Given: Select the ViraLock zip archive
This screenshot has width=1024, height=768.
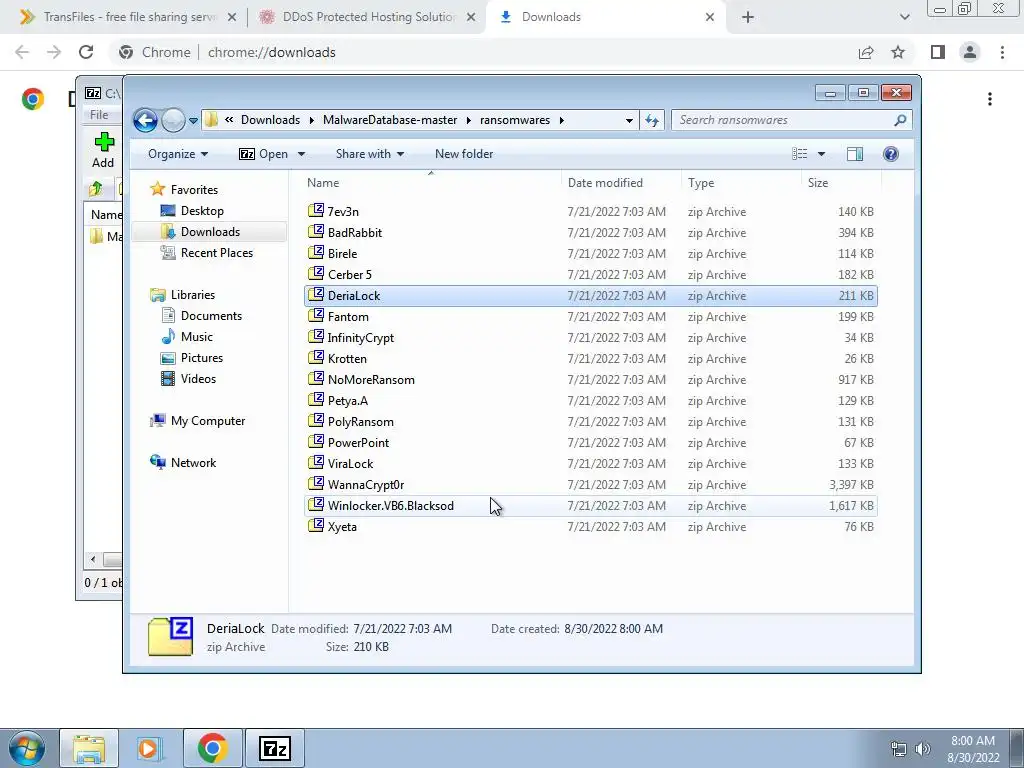Looking at the screenshot, I should pyautogui.click(x=590, y=464).
